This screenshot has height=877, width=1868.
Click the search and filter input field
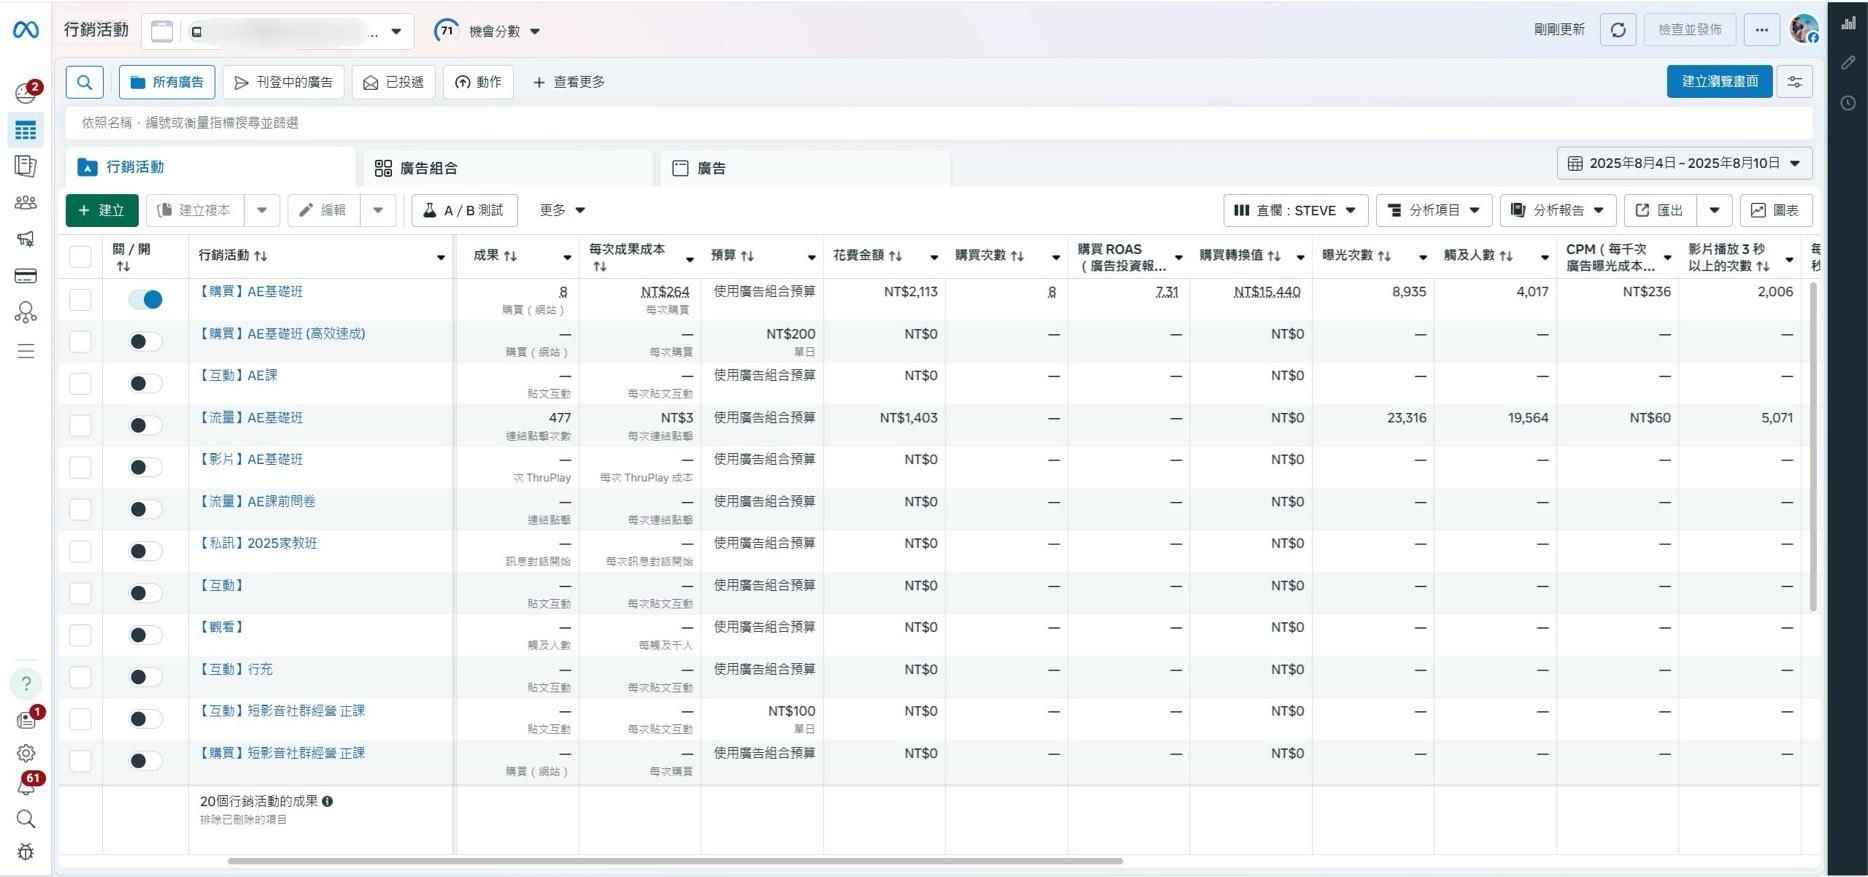coord(900,123)
